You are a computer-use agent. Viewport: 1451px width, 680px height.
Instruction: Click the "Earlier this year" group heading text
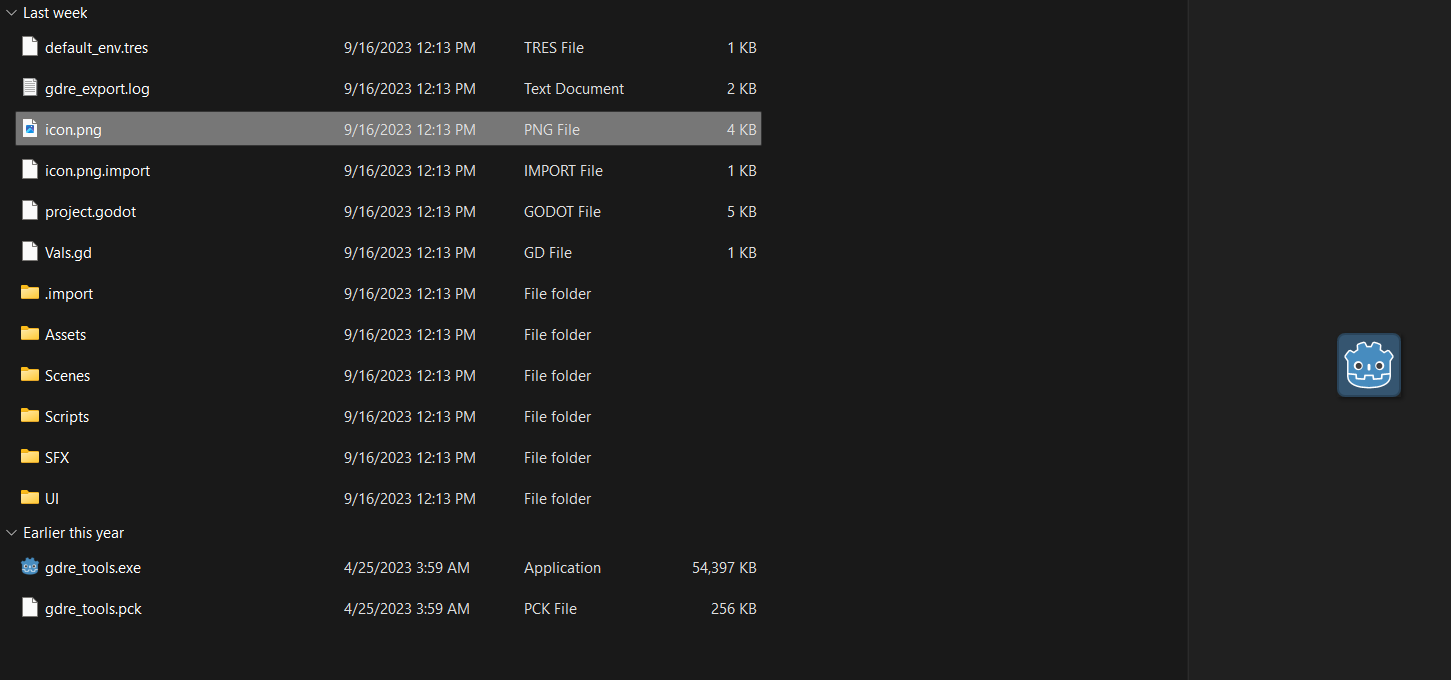[x=74, y=533]
